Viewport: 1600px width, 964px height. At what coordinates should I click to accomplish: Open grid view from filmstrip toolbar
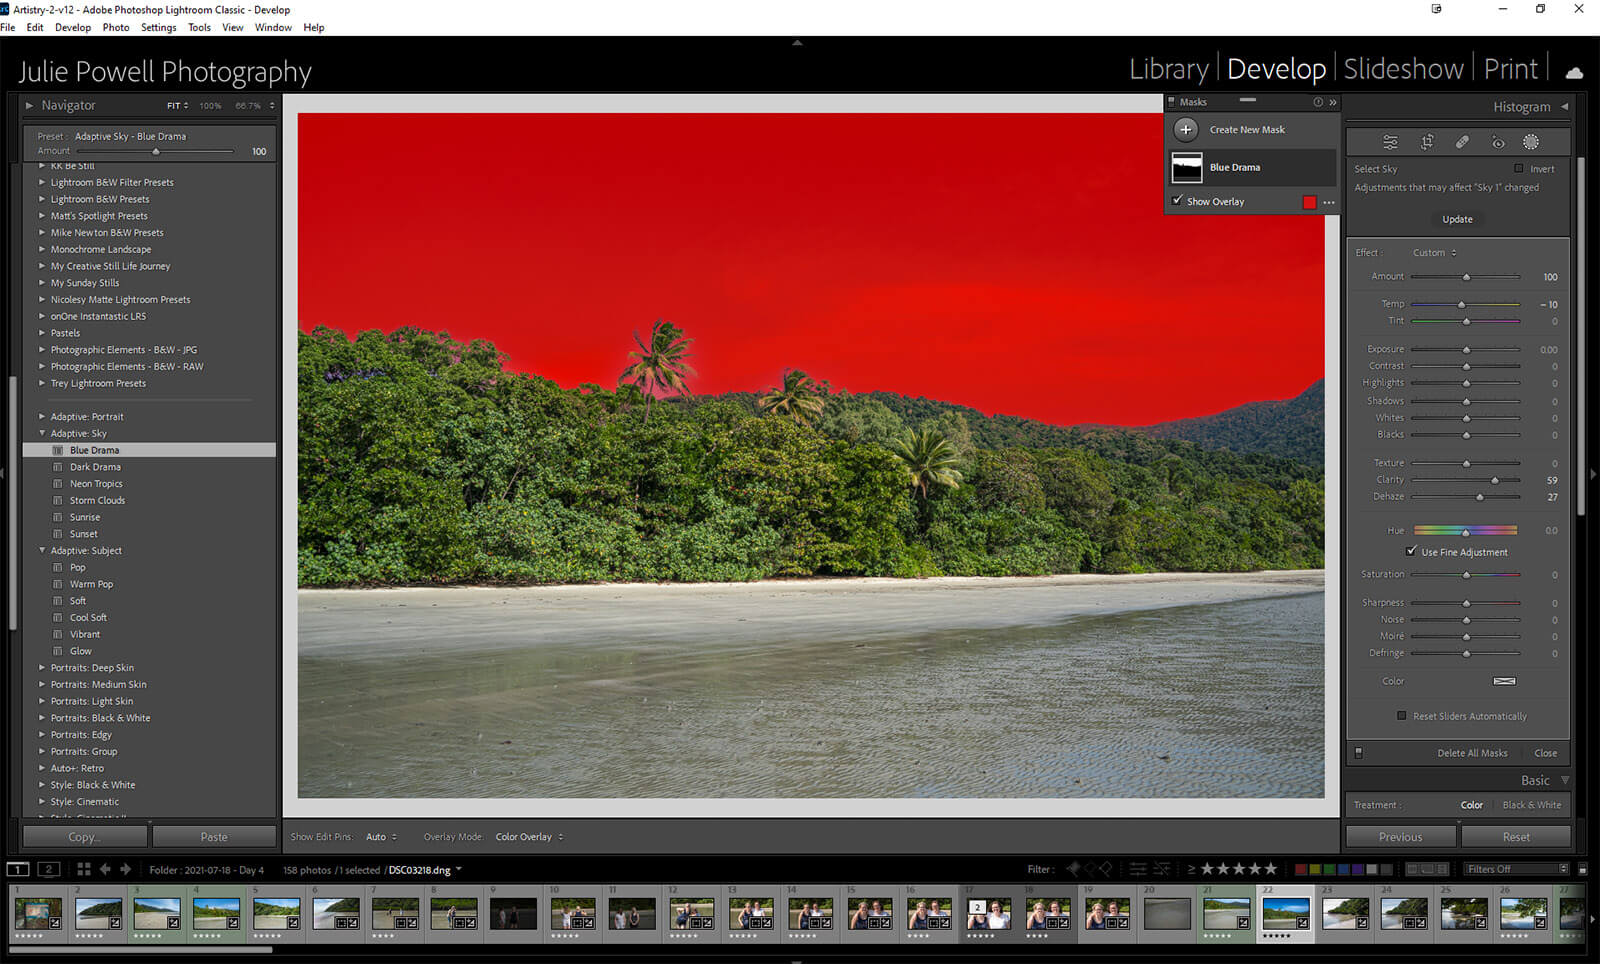[84, 869]
